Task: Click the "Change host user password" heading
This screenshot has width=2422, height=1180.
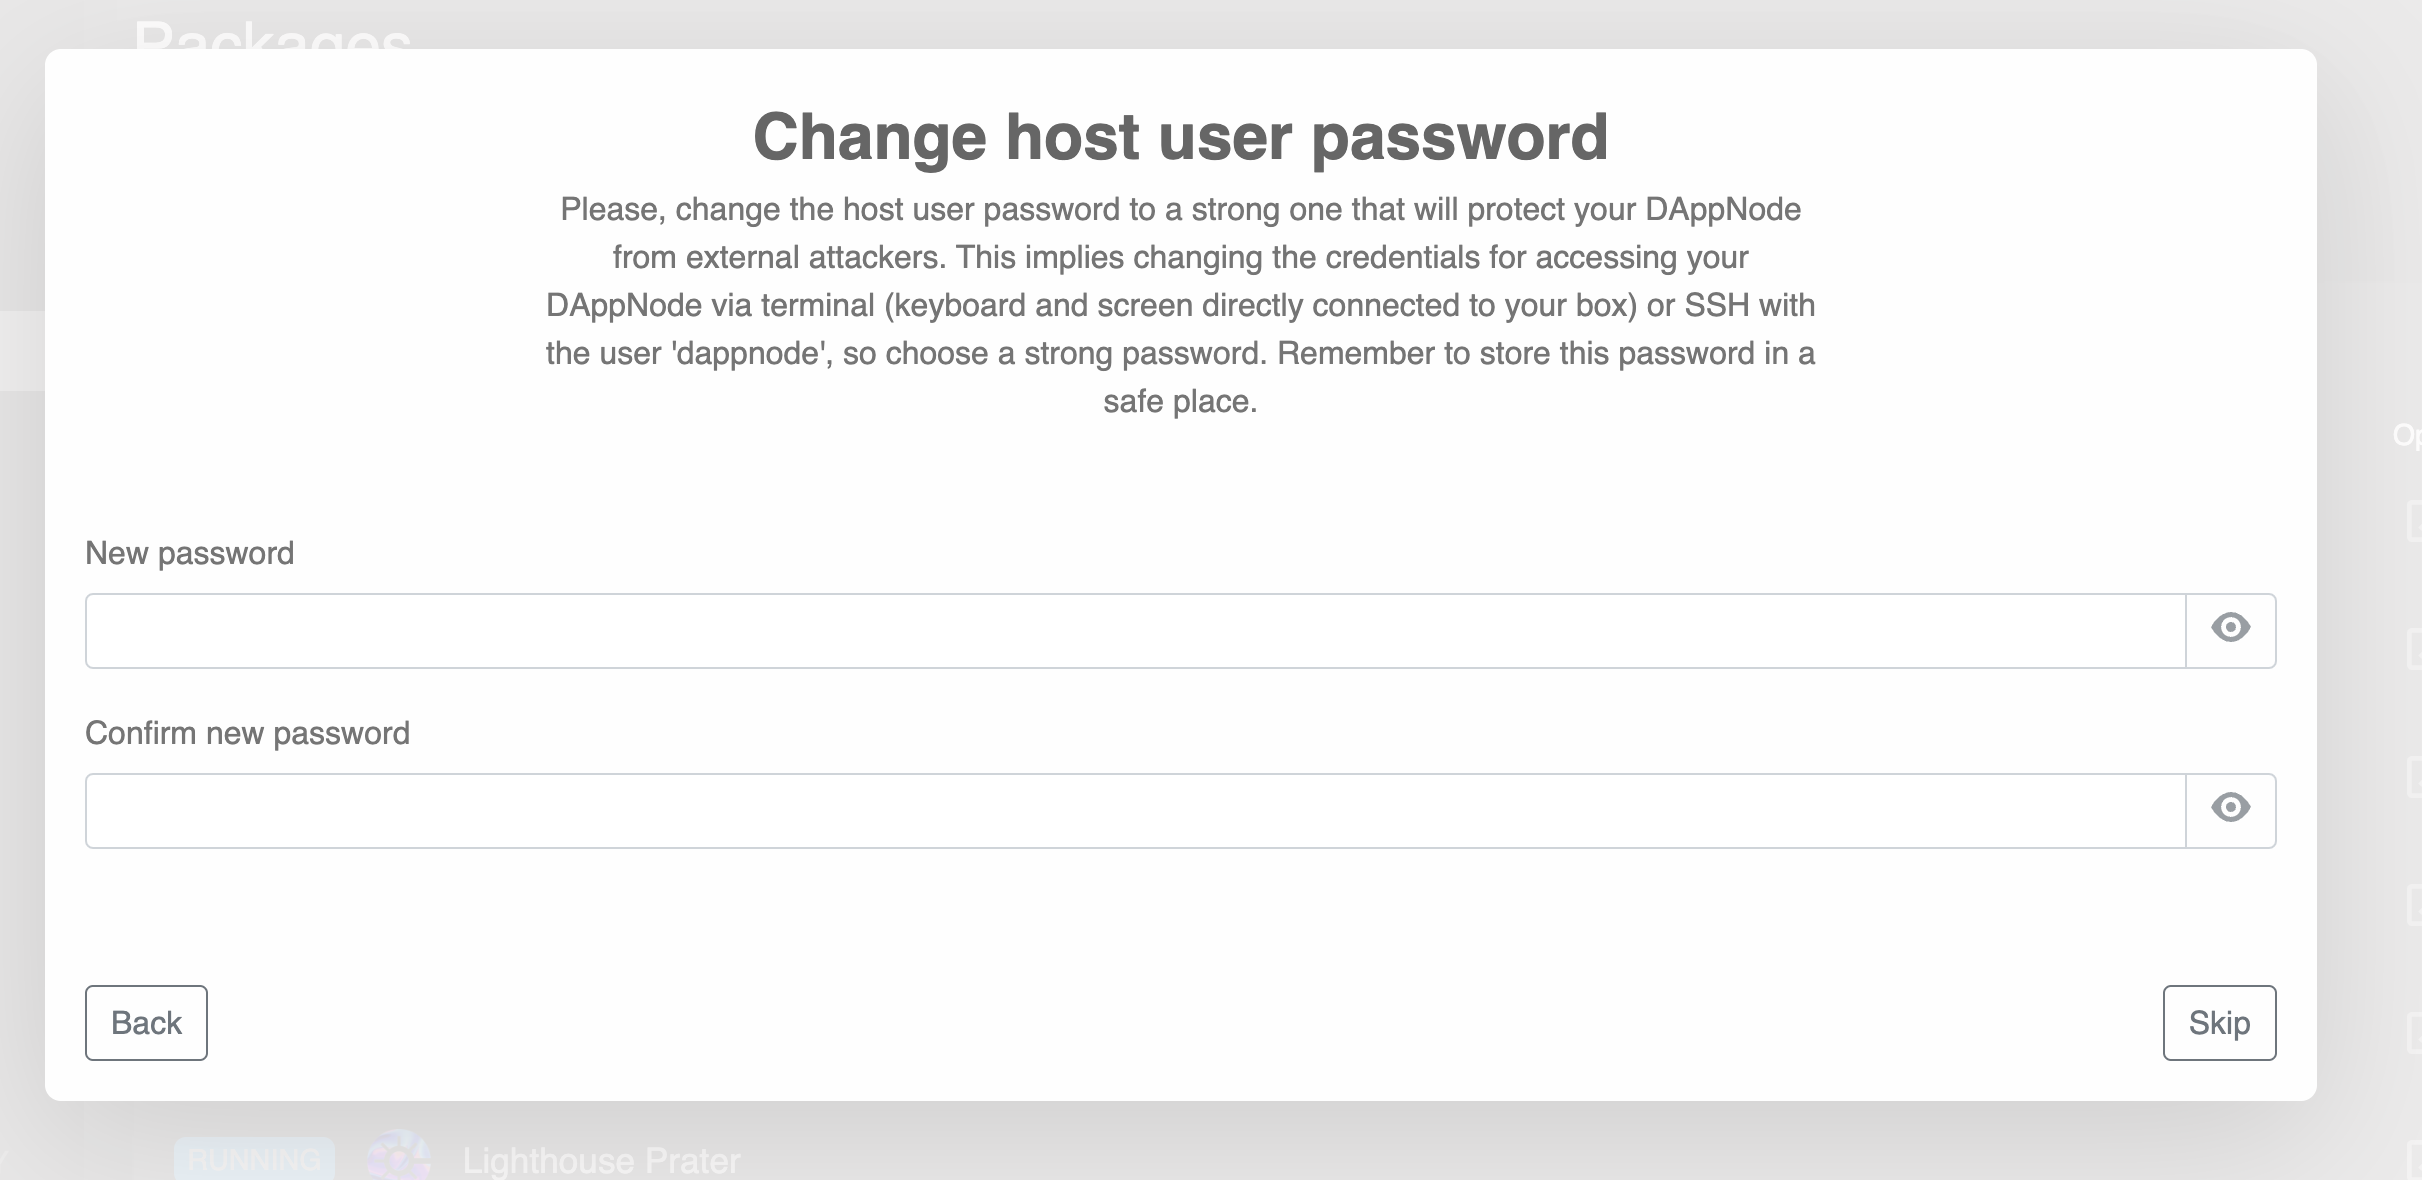Action: [1180, 137]
